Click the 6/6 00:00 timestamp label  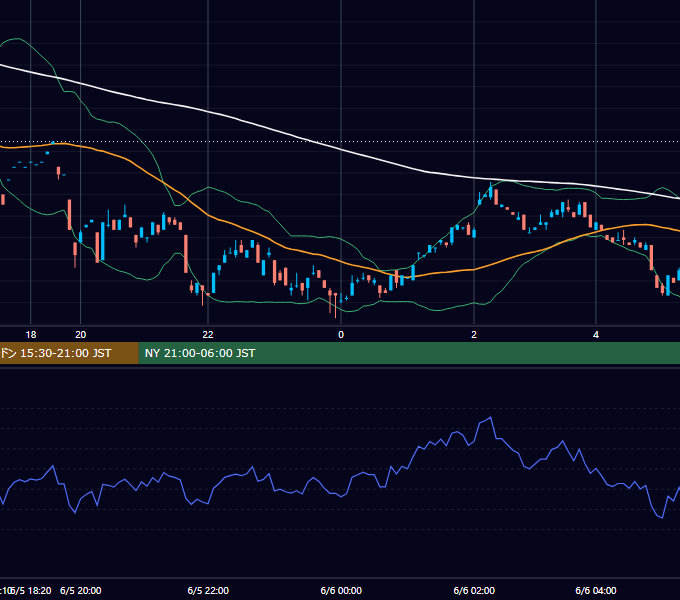pos(341,590)
